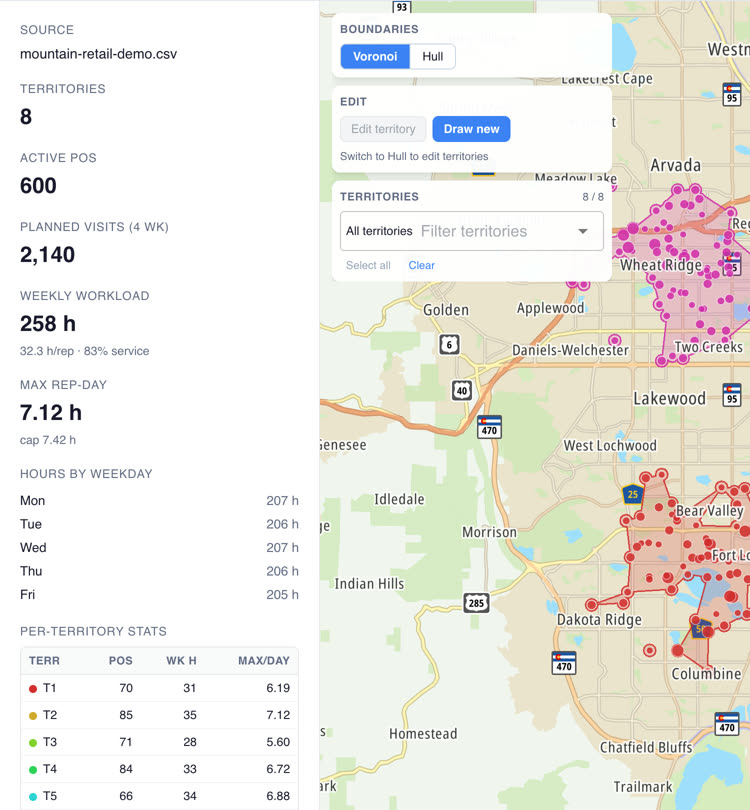Click the route 93 shield at map top
This screenshot has width=750, height=810.
[402, 7]
